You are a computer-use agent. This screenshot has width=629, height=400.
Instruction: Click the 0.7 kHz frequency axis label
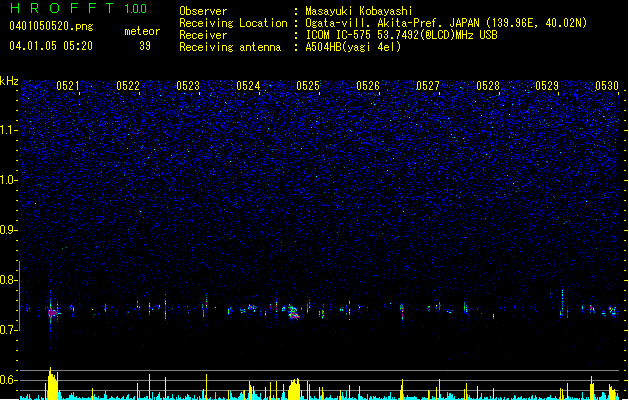[x=9, y=330]
